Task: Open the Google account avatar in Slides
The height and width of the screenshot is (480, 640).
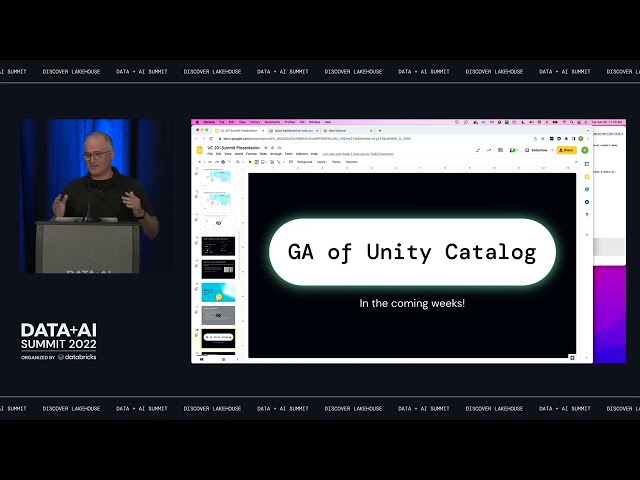Action: click(585, 150)
